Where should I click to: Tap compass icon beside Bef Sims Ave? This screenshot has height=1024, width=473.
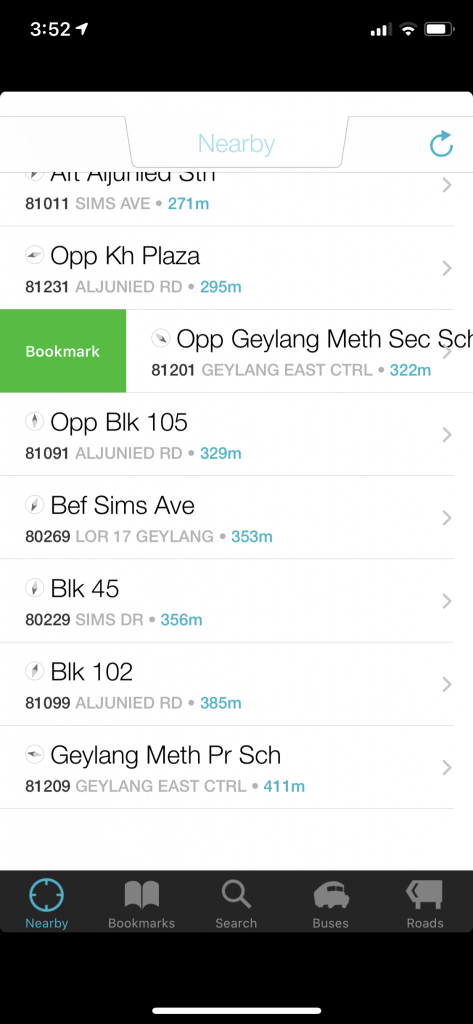(x=34, y=505)
